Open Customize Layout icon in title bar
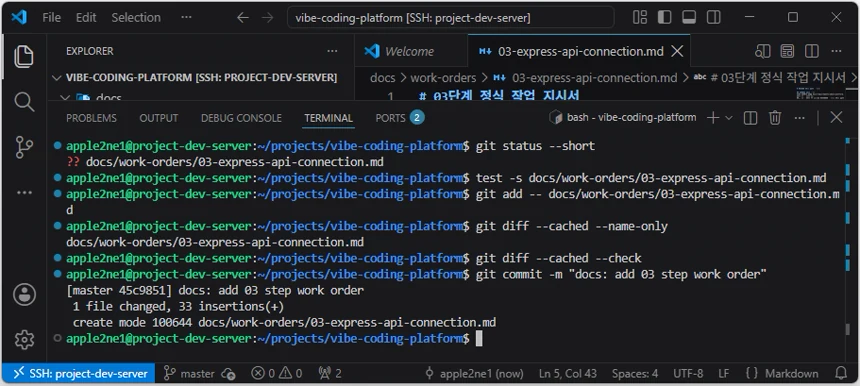 click(640, 18)
